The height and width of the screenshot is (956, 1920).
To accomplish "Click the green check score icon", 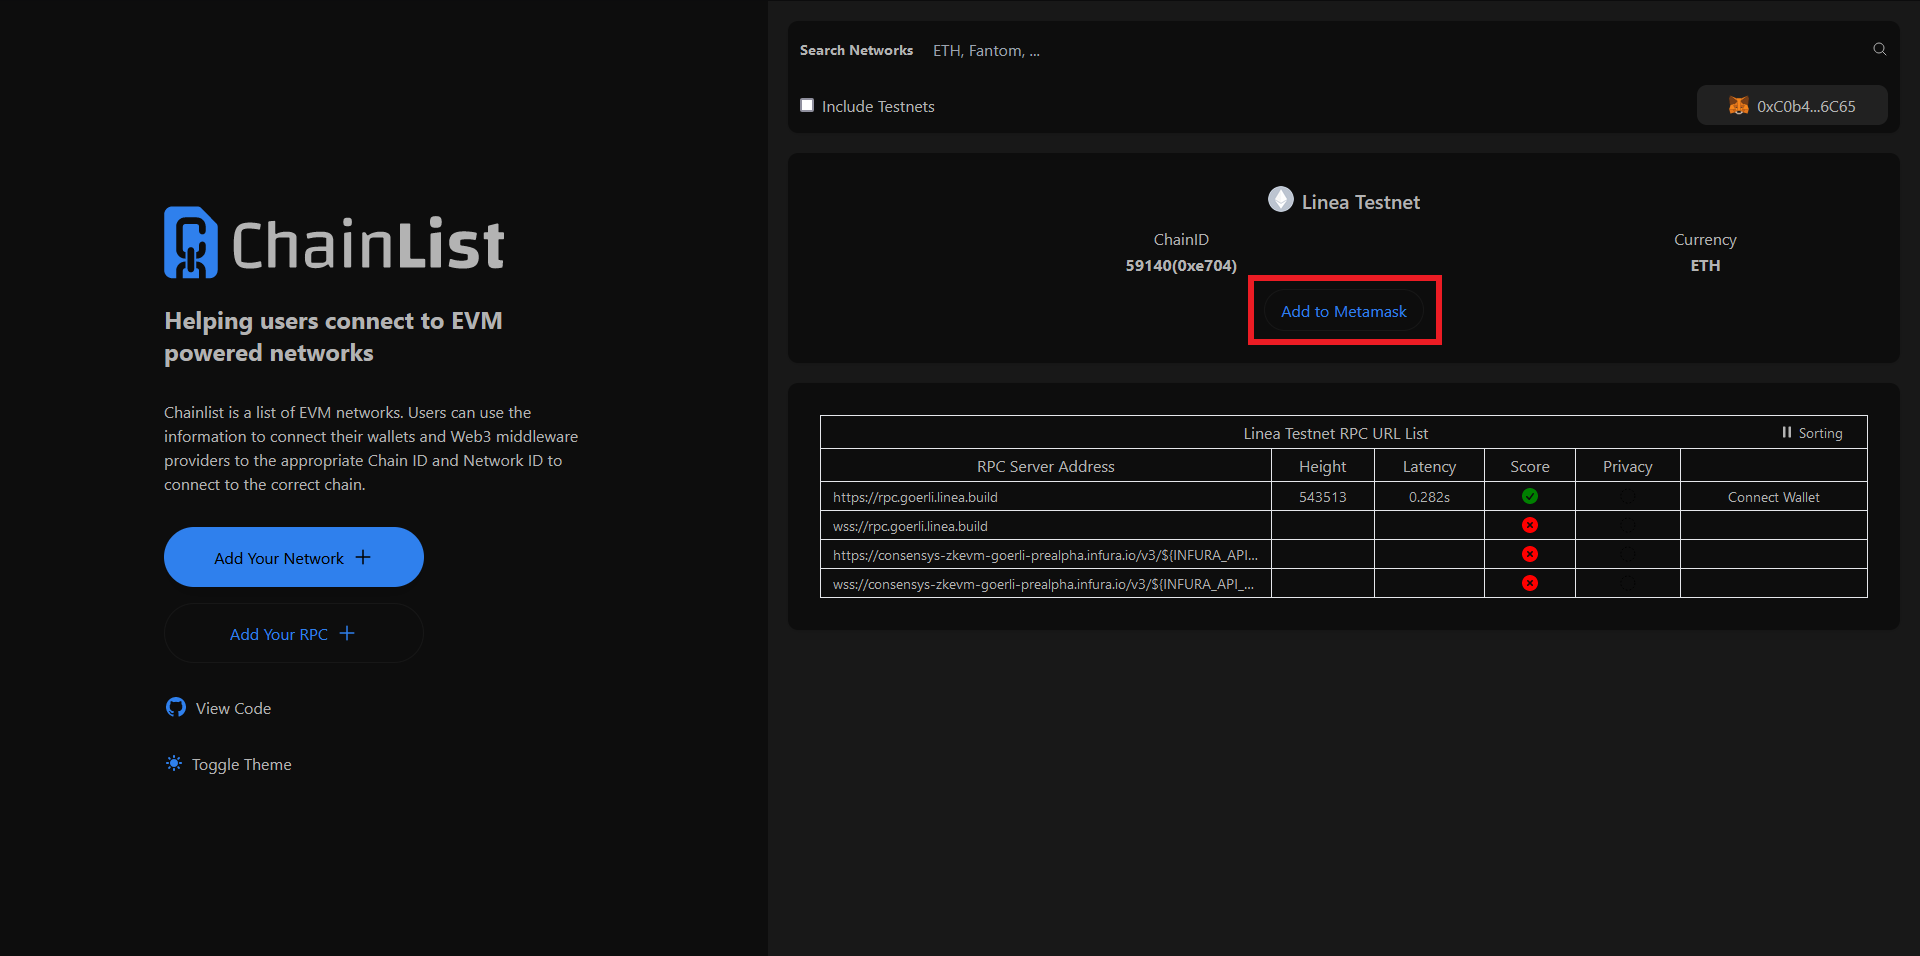I will point(1529,496).
